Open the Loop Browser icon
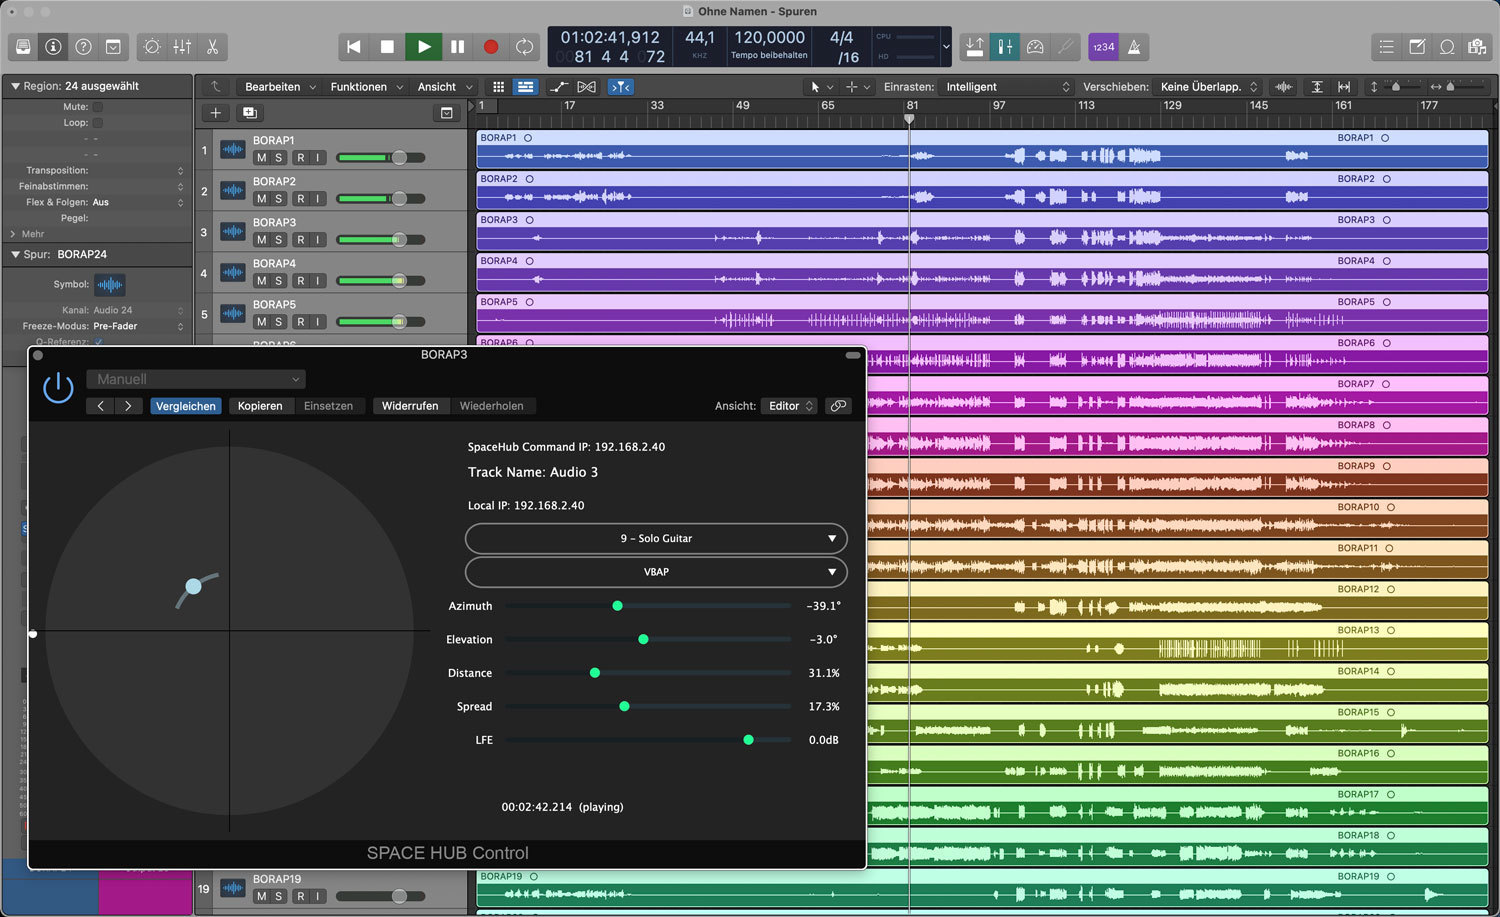The width and height of the screenshot is (1500, 917). point(1447,47)
